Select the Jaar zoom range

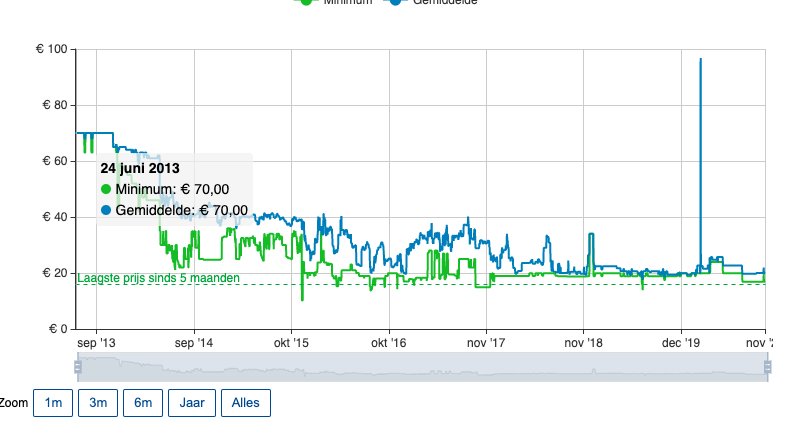coord(192,403)
